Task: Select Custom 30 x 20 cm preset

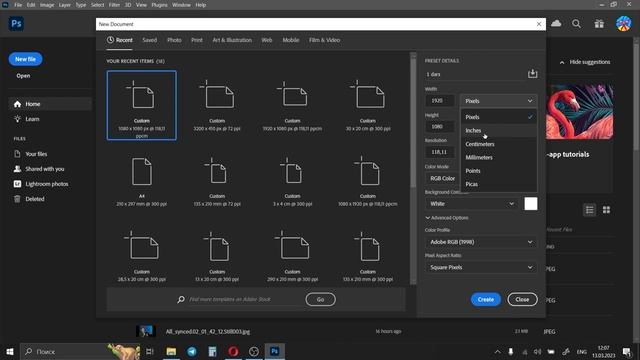Action: (x=368, y=105)
